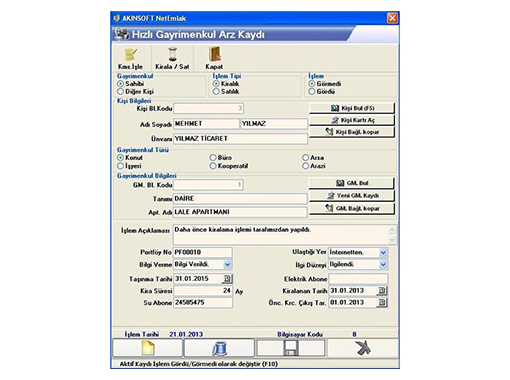Click the new record page icon
The width and height of the screenshot is (510, 380).
pos(148,348)
